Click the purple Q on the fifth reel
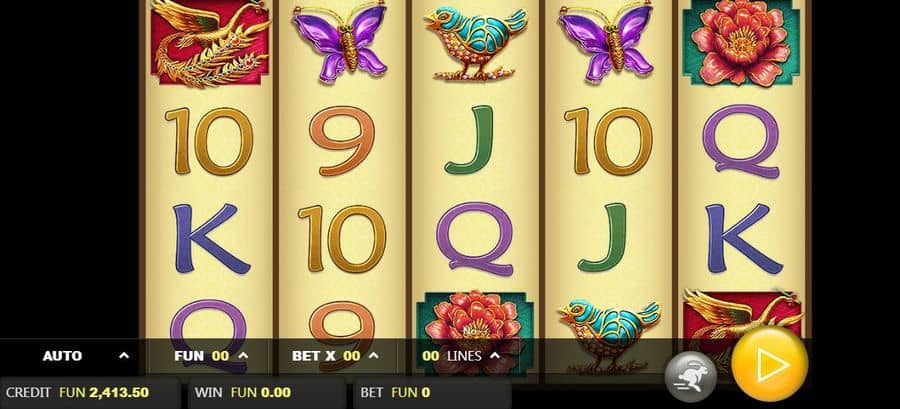Viewport: 900px width, 409px height. click(741, 142)
